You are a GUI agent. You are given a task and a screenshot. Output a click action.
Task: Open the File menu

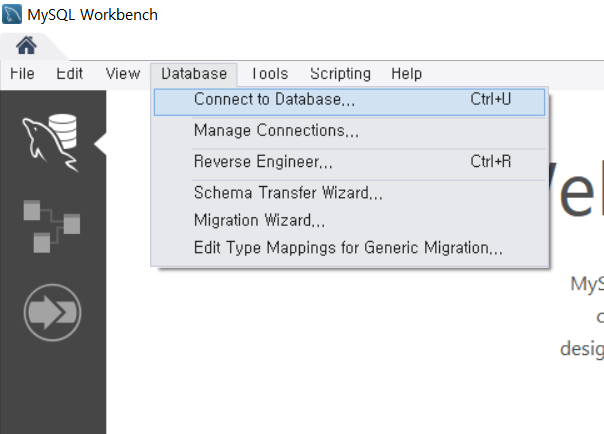click(x=22, y=73)
